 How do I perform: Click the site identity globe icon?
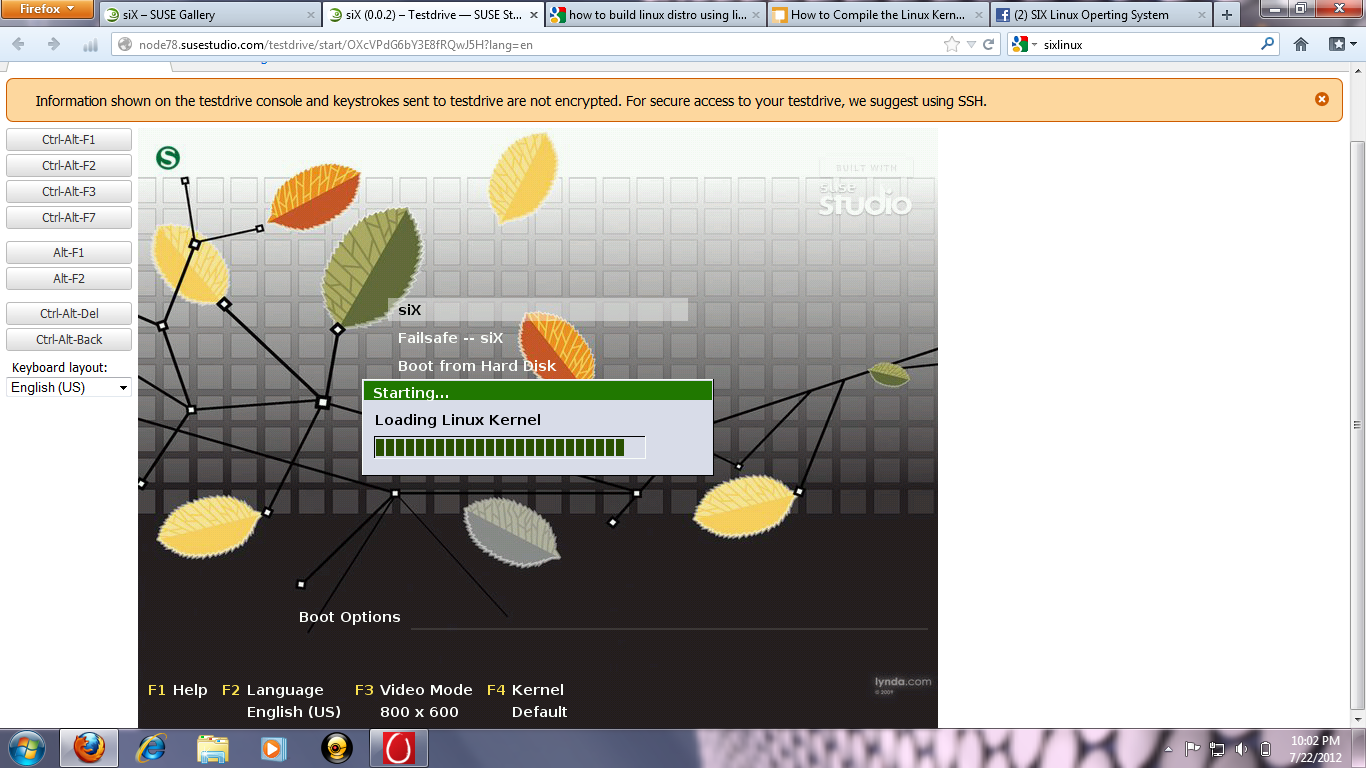(x=124, y=44)
